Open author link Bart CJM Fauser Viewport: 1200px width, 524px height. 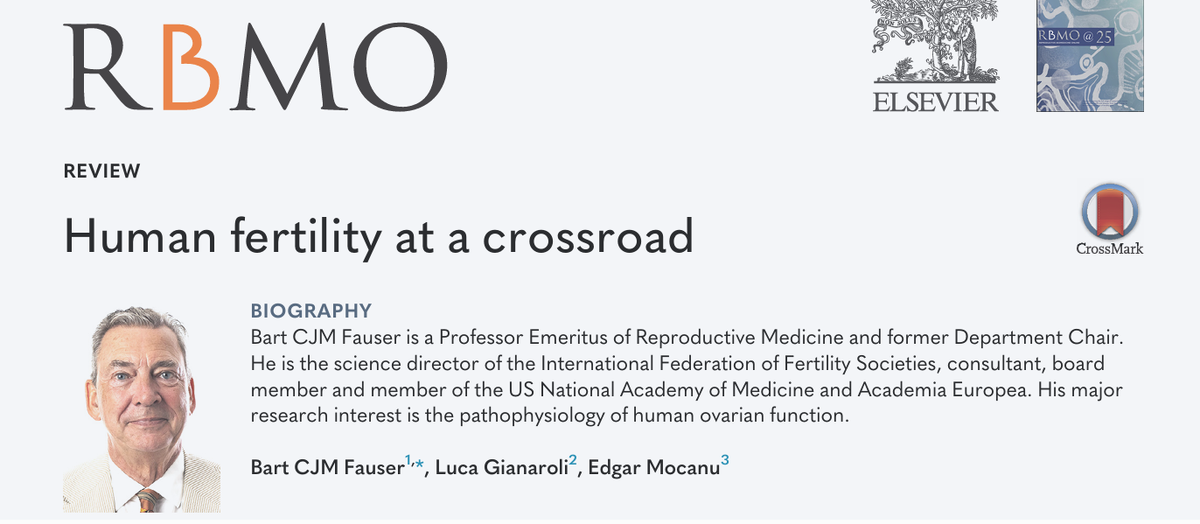pos(325,467)
